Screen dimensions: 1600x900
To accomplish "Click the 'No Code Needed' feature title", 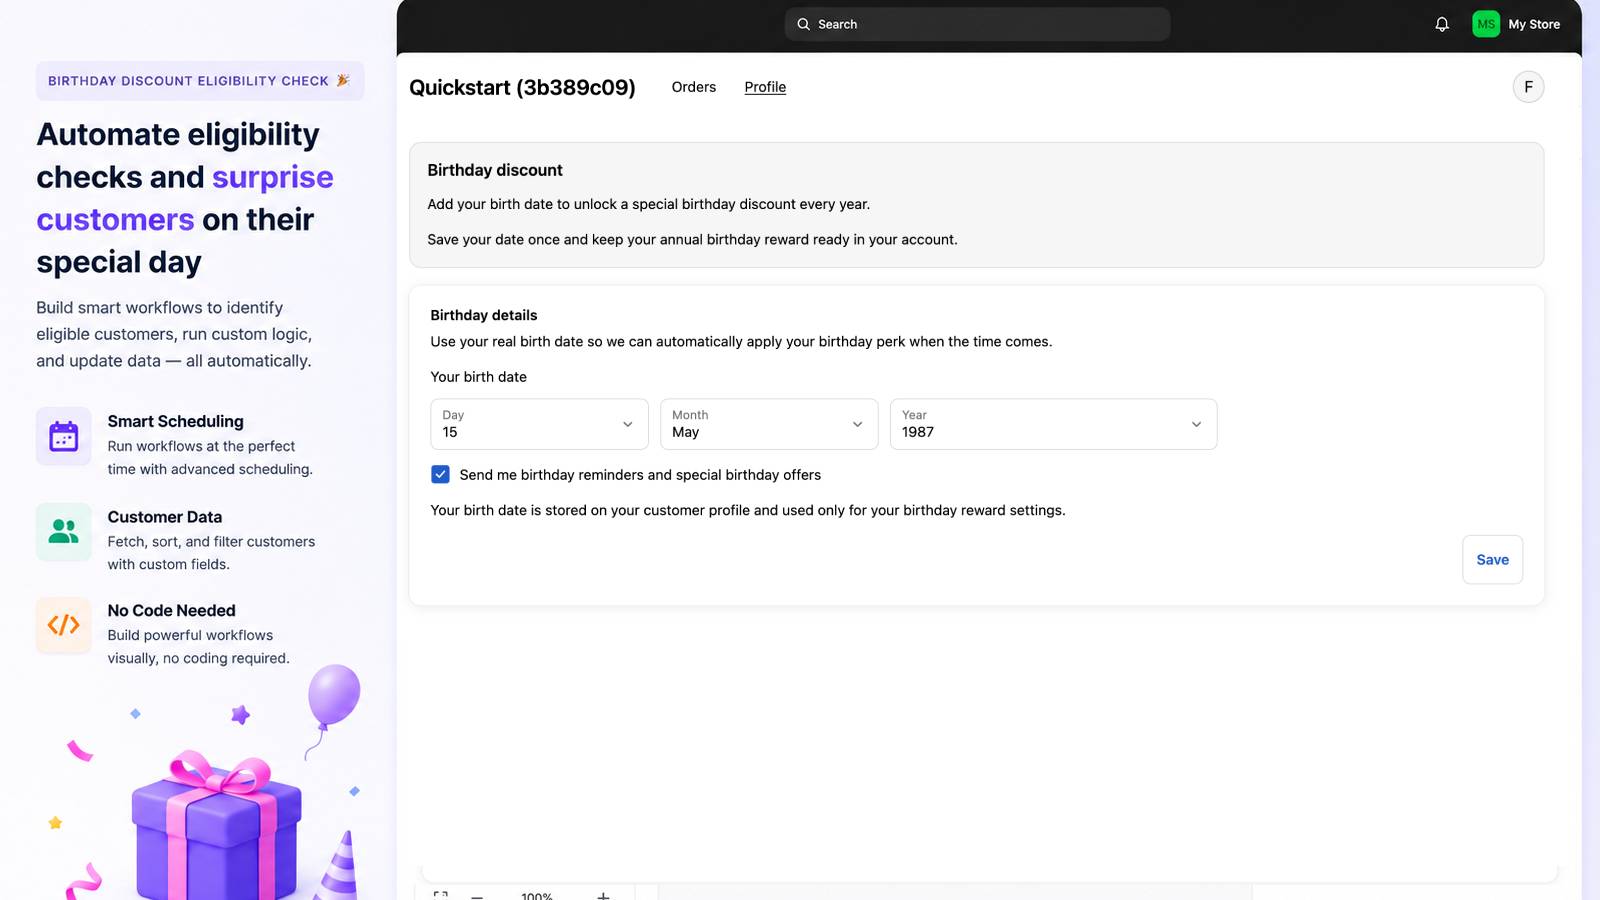I will 172,610.
